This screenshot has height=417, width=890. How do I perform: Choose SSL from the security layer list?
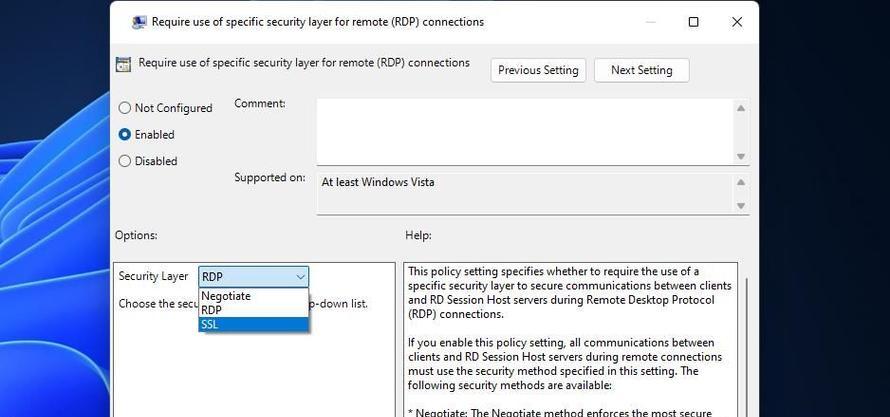210,324
